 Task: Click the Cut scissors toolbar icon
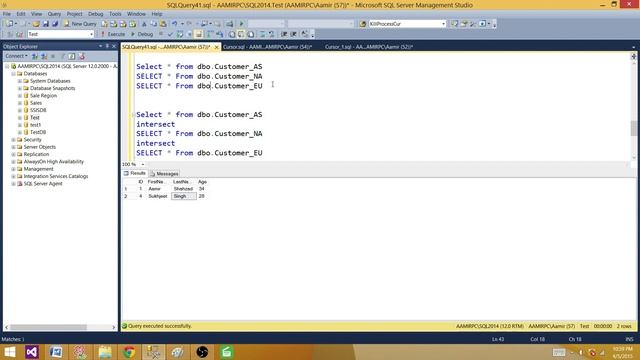(x=144, y=24)
